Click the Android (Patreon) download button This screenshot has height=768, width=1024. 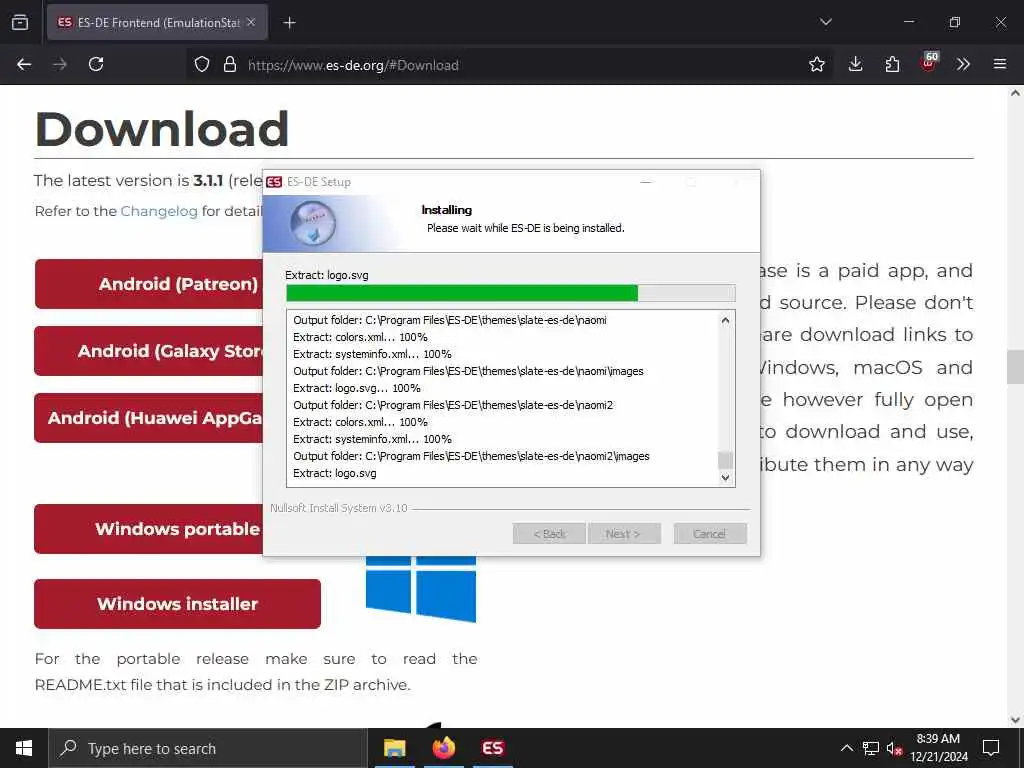tap(149, 284)
